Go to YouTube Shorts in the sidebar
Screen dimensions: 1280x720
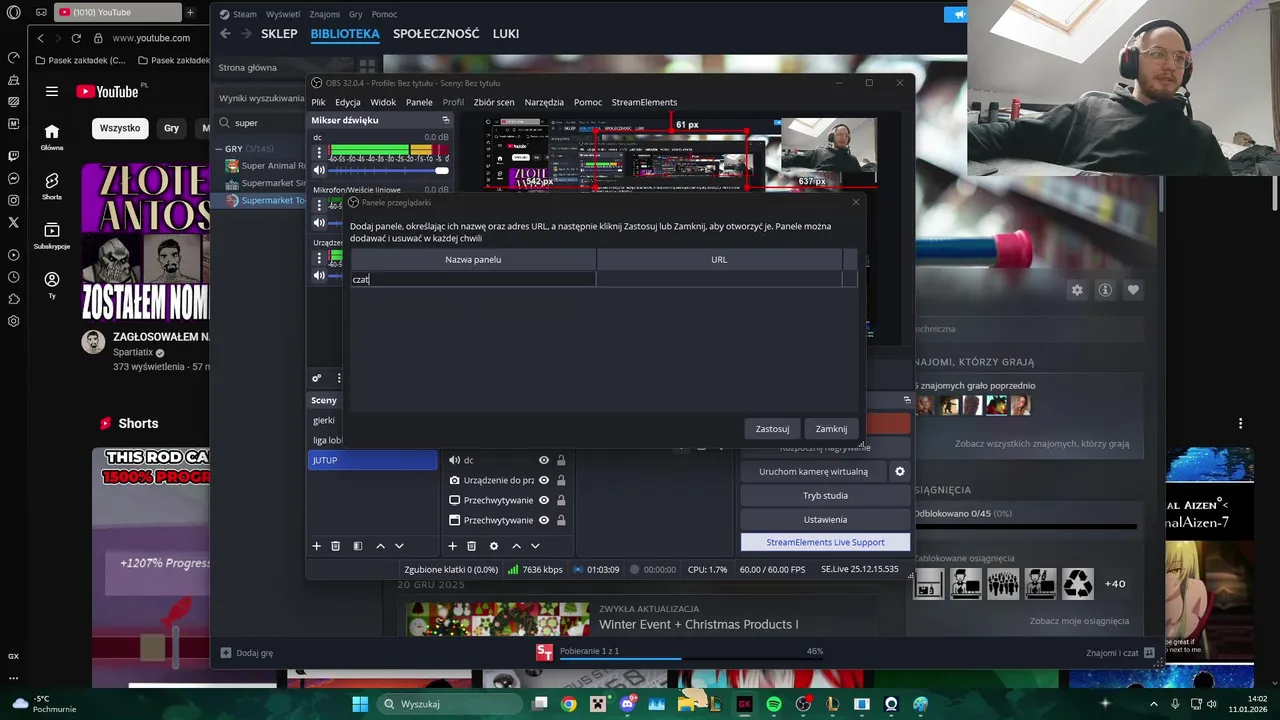point(52,185)
